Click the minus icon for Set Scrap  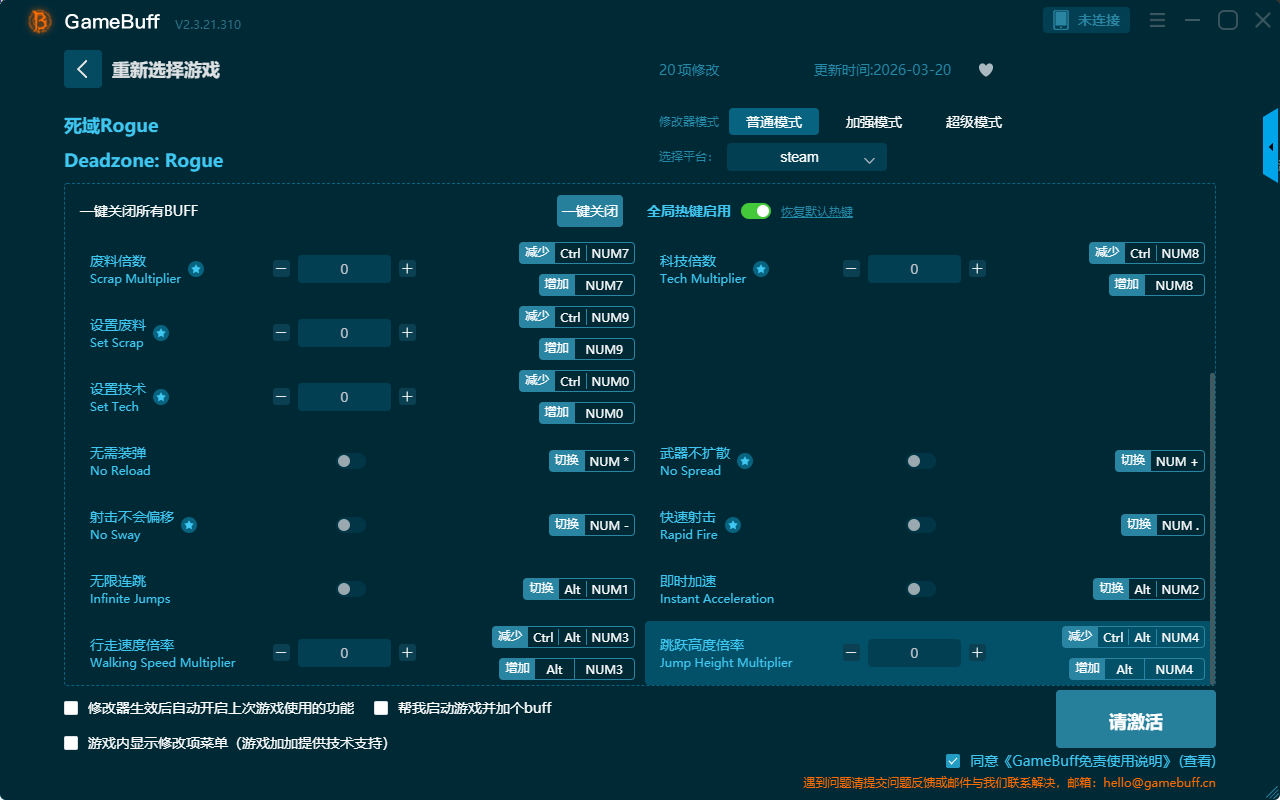[281, 332]
